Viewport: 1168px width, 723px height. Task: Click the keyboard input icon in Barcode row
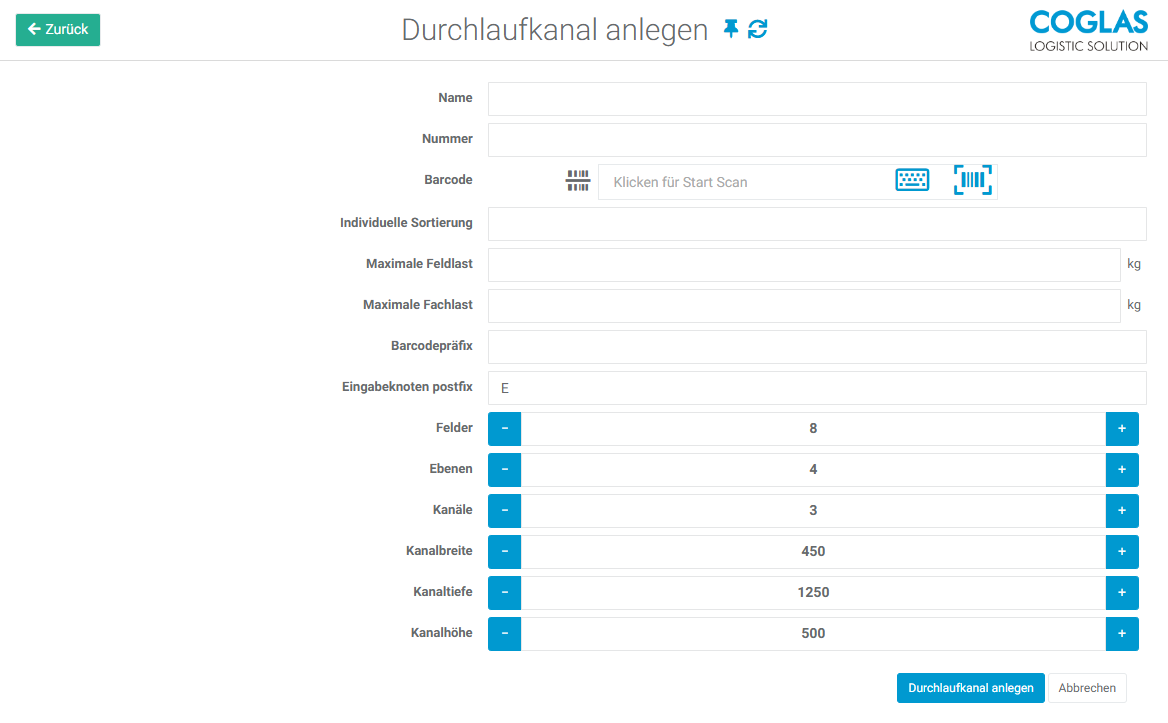(x=911, y=181)
